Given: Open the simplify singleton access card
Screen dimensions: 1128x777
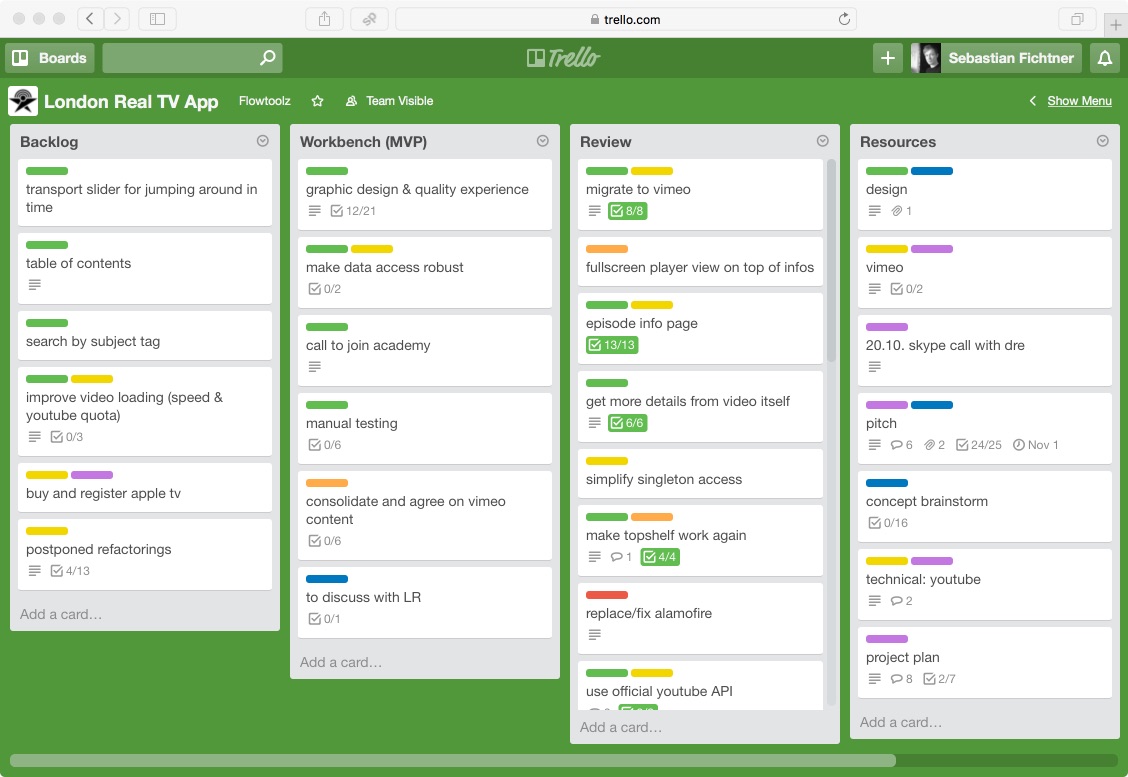Looking at the screenshot, I should (700, 473).
